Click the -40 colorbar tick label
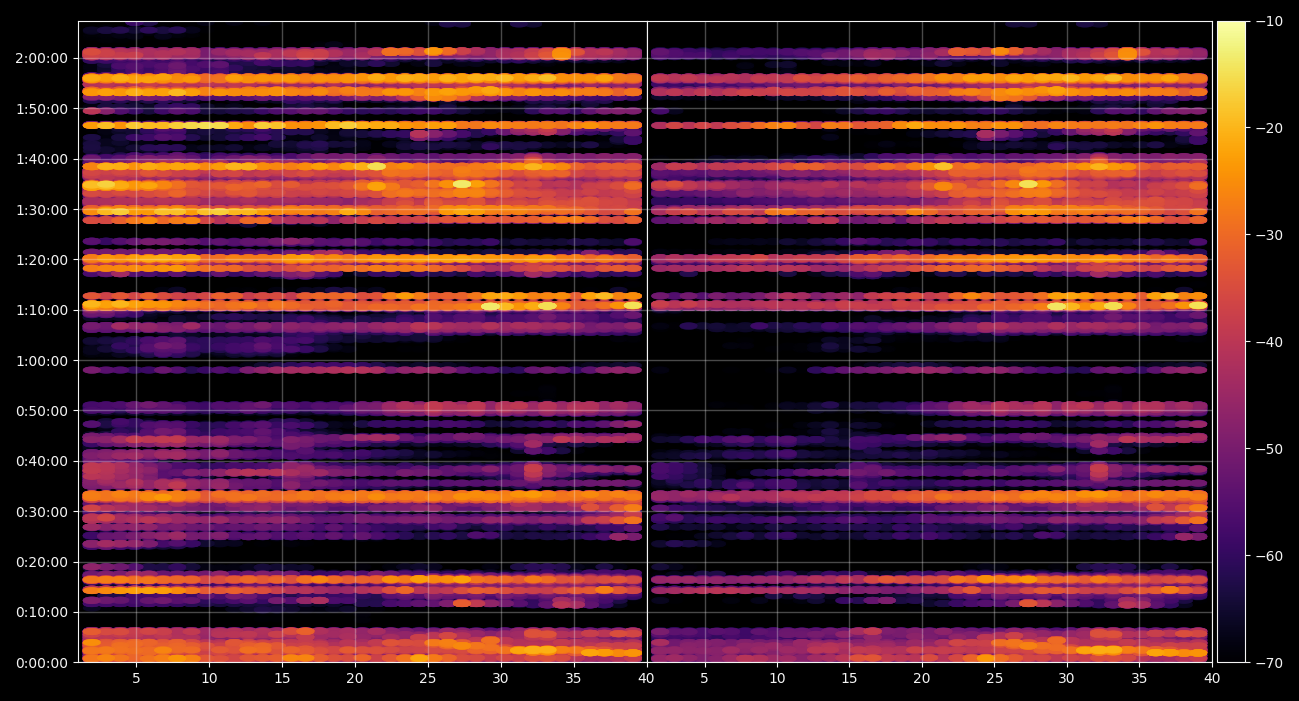 [1270, 342]
